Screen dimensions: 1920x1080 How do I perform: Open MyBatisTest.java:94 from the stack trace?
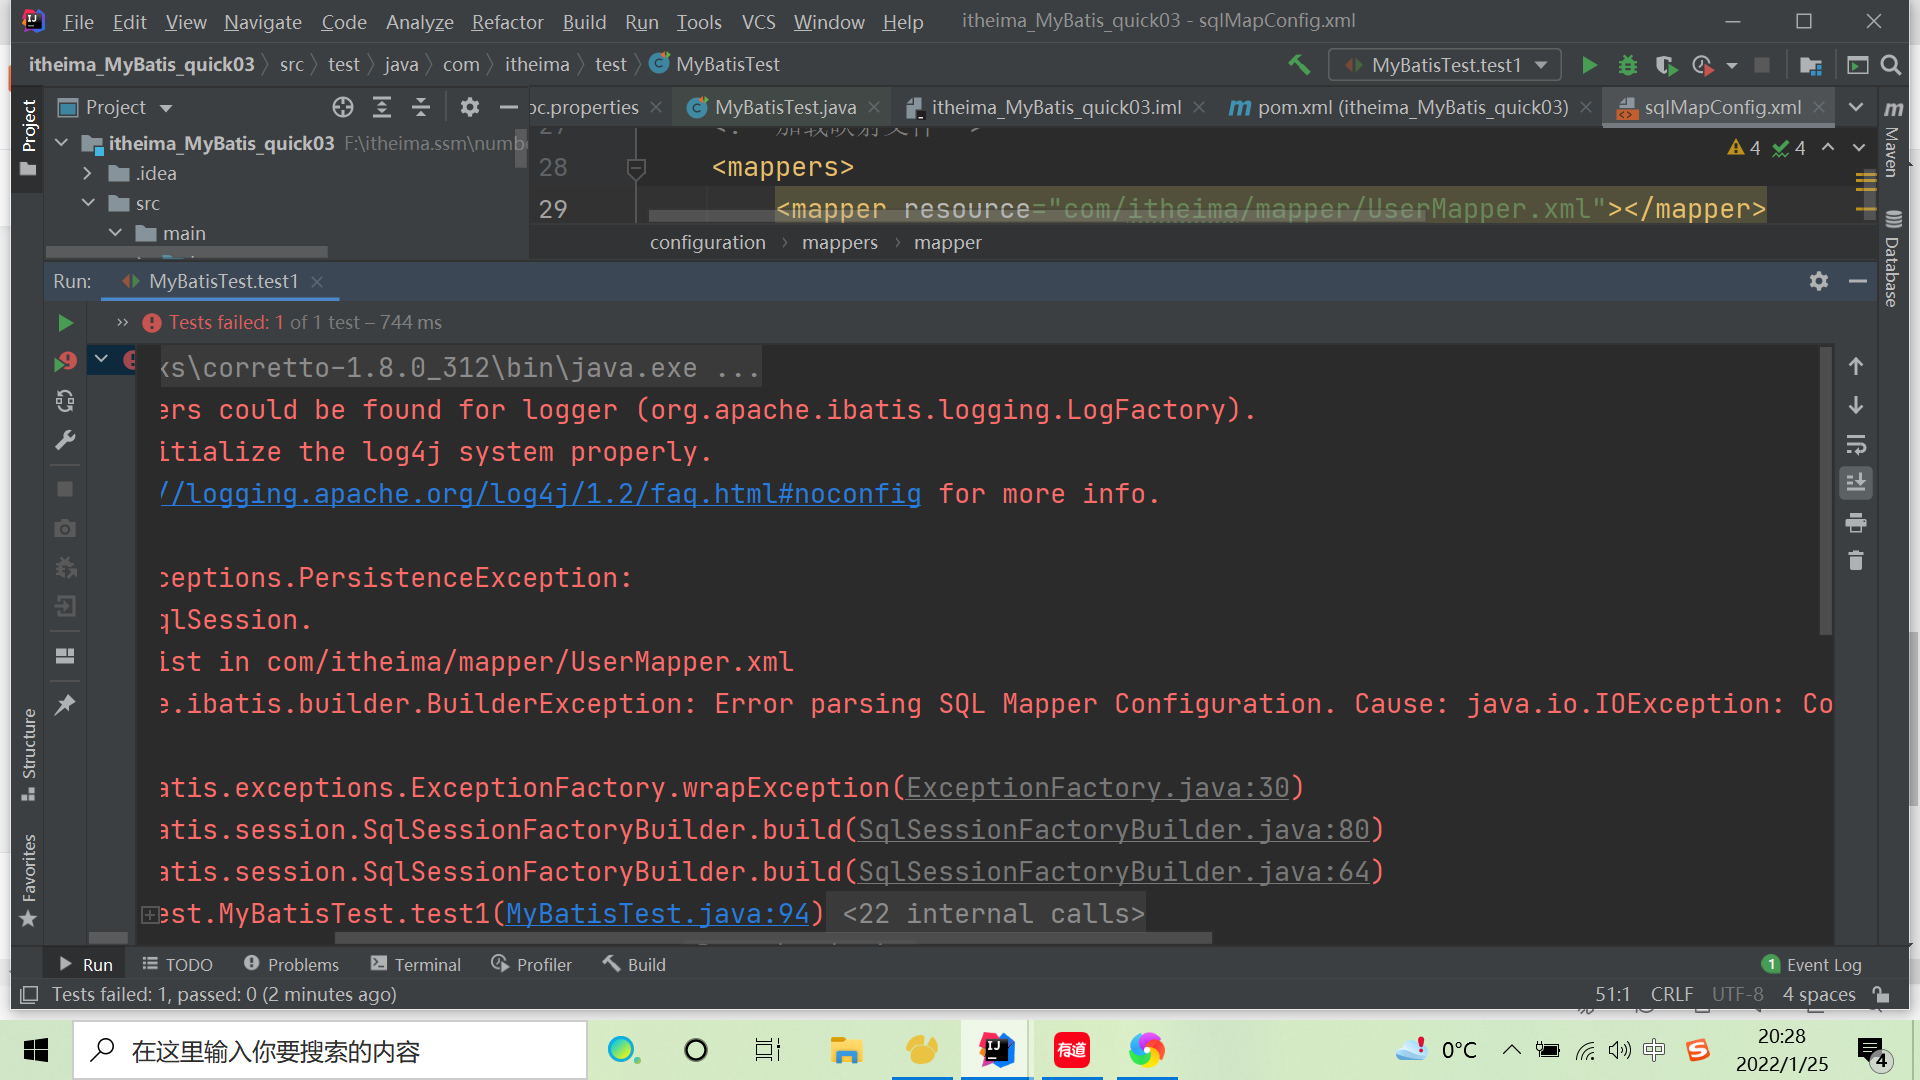[657, 913]
